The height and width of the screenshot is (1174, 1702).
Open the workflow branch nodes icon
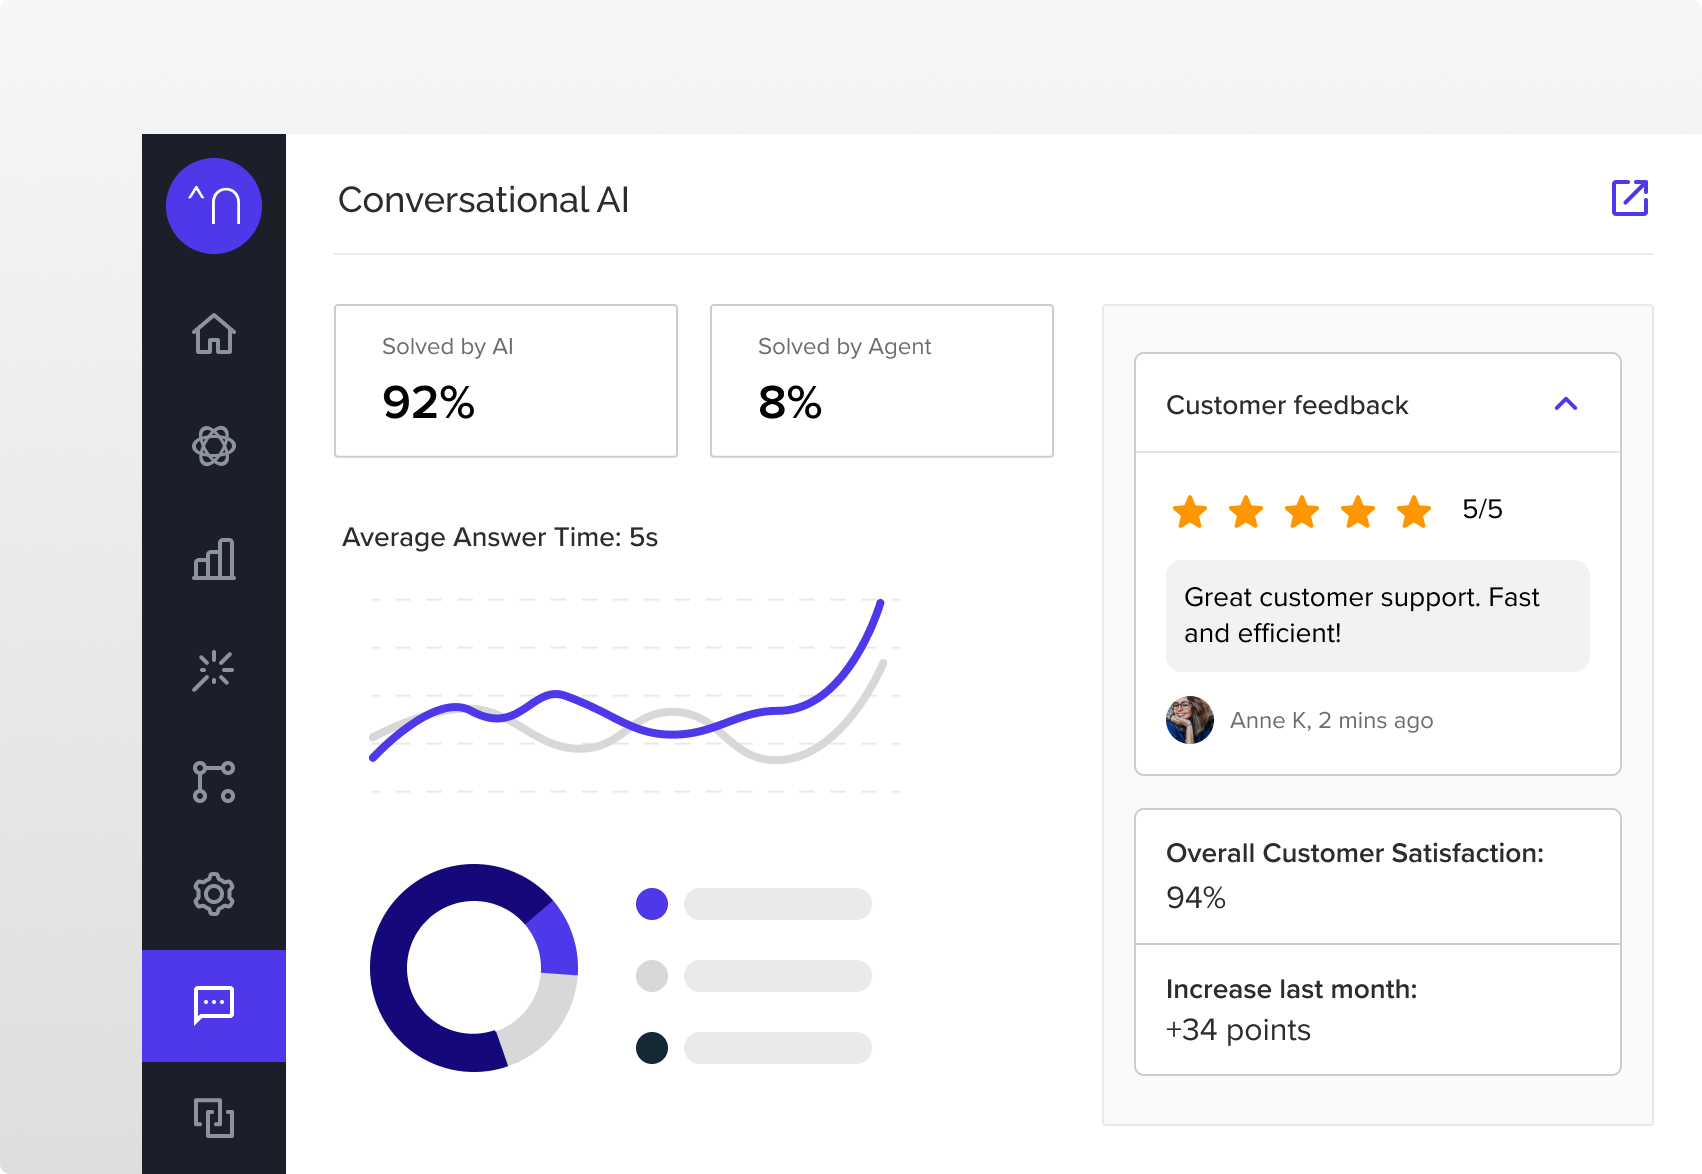[x=214, y=782]
